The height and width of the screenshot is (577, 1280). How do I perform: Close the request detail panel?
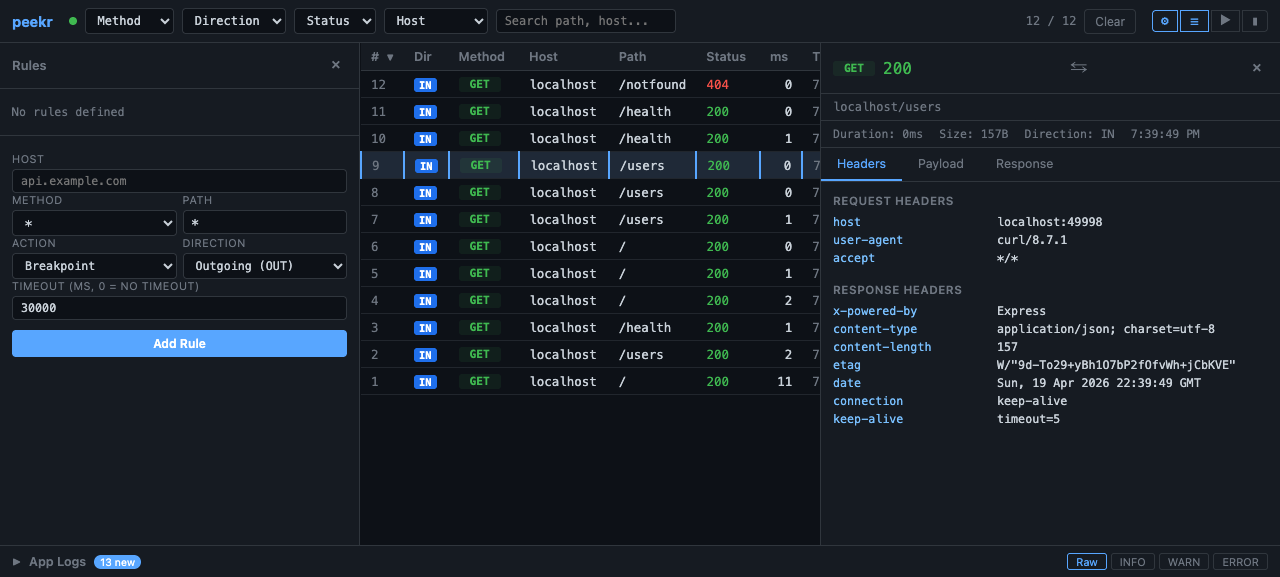1257,67
